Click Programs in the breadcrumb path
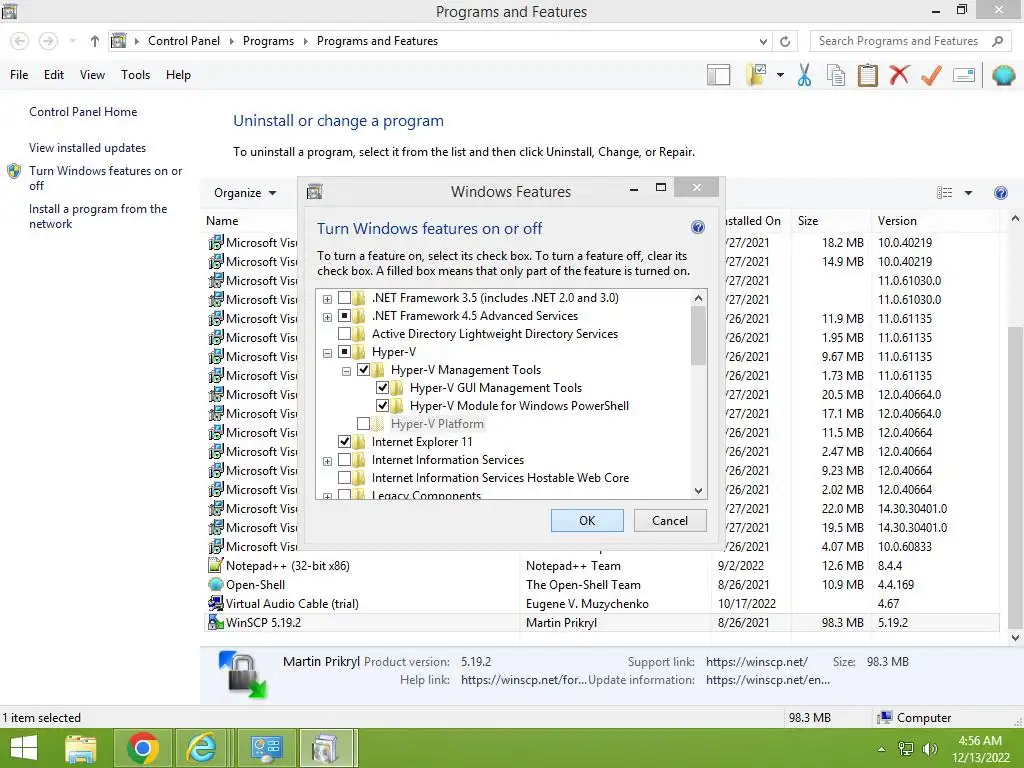Screen dimensions: 1024x768 [268, 40]
